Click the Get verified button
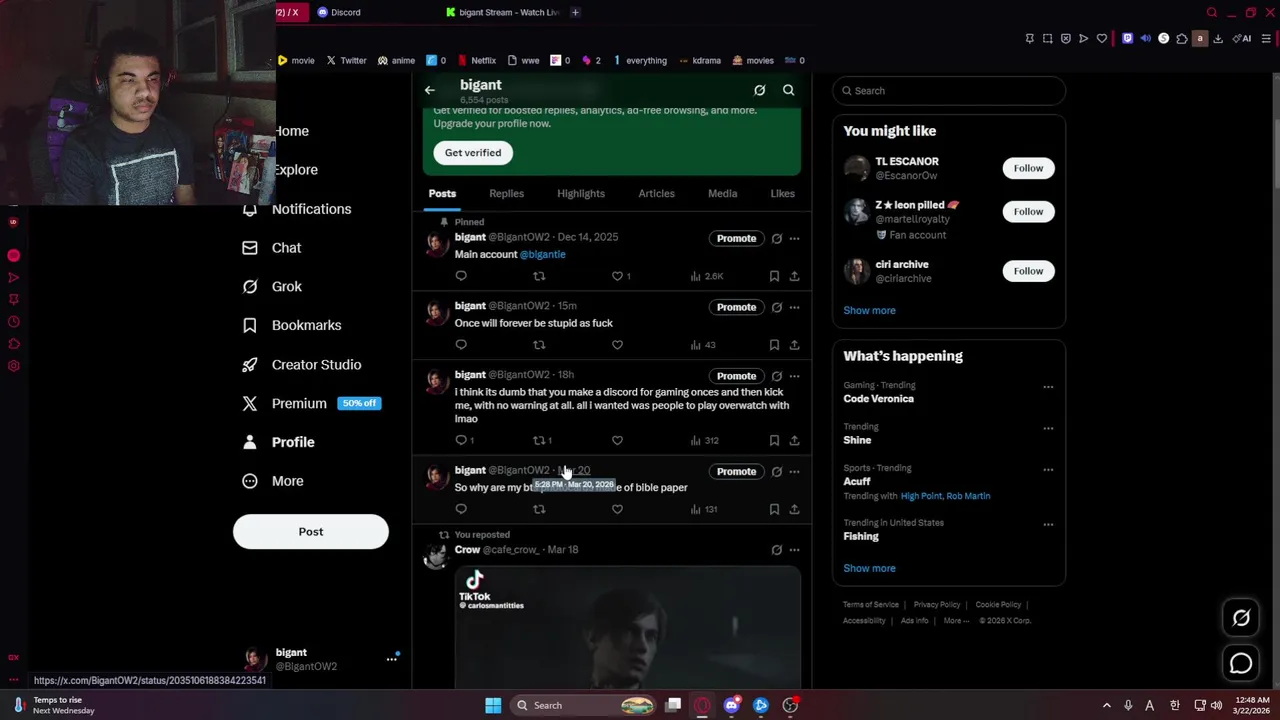Screen dimensions: 1280x720 pos(473,153)
